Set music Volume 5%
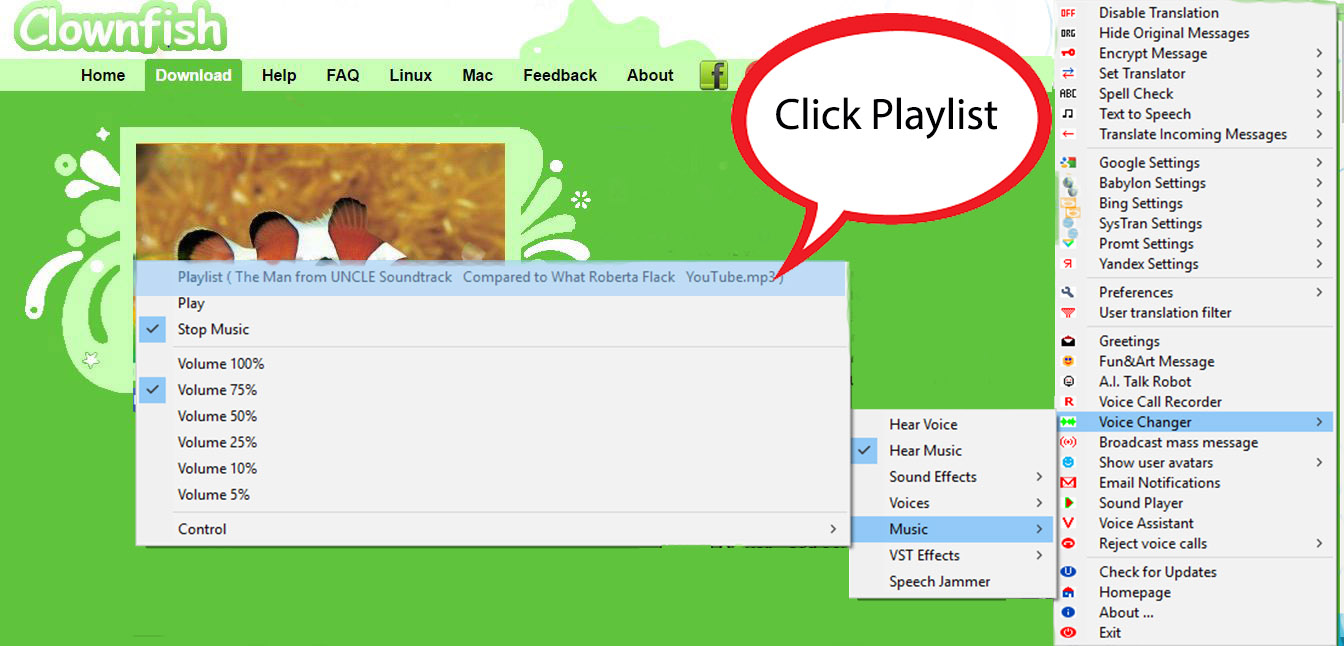Image resolution: width=1344 pixels, height=646 pixels. (491, 494)
